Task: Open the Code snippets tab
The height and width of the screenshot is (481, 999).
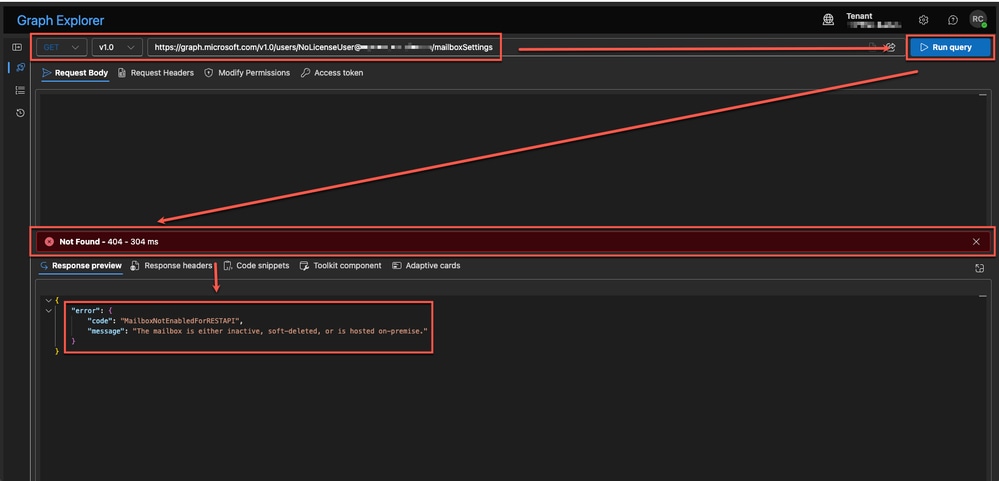Action: 256,266
